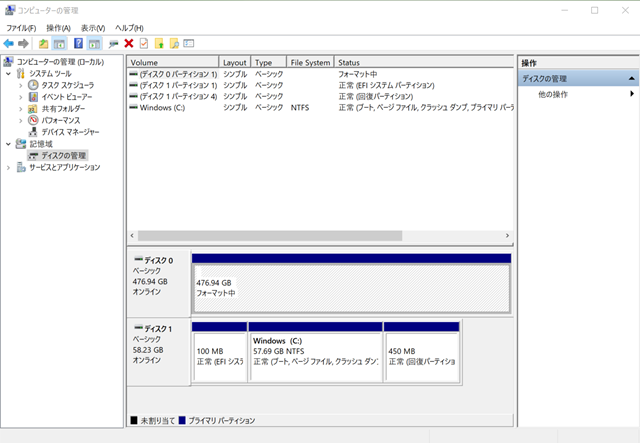Sort by the Layout column header

[235, 62]
